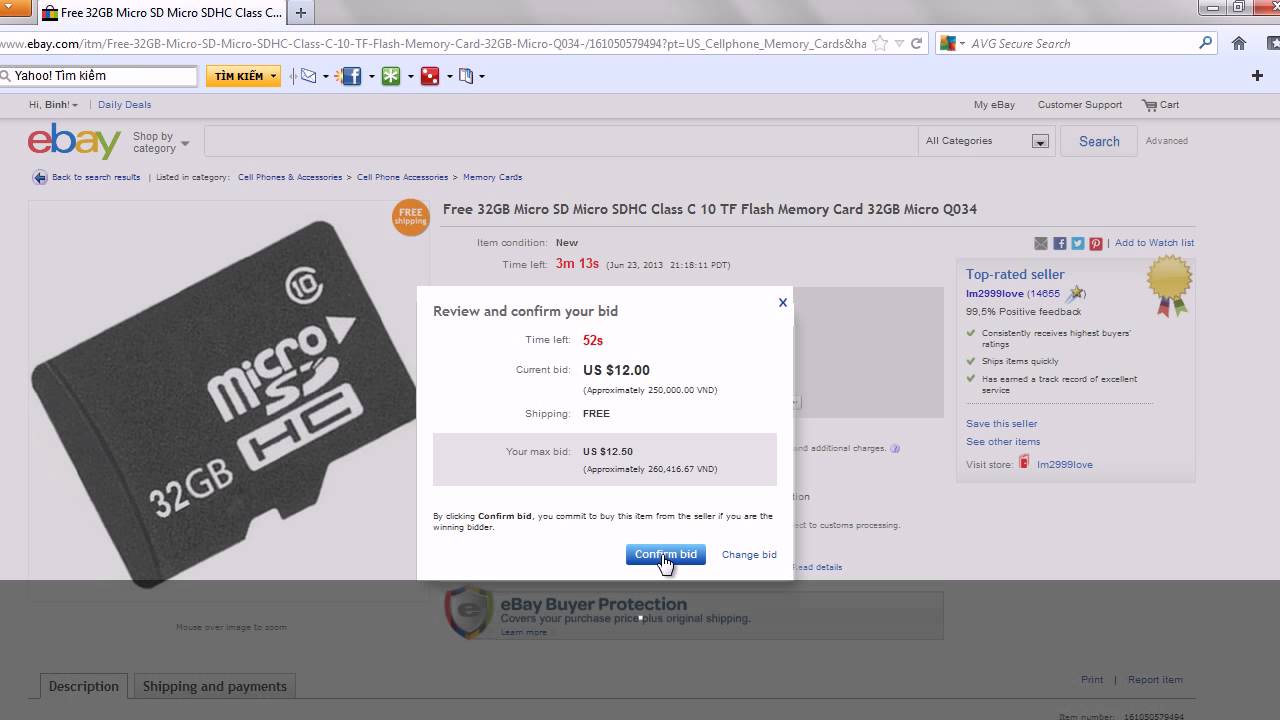1280x720 pixels.
Task: Click the magnifier icon in AVG search box
Action: pos(1206,43)
